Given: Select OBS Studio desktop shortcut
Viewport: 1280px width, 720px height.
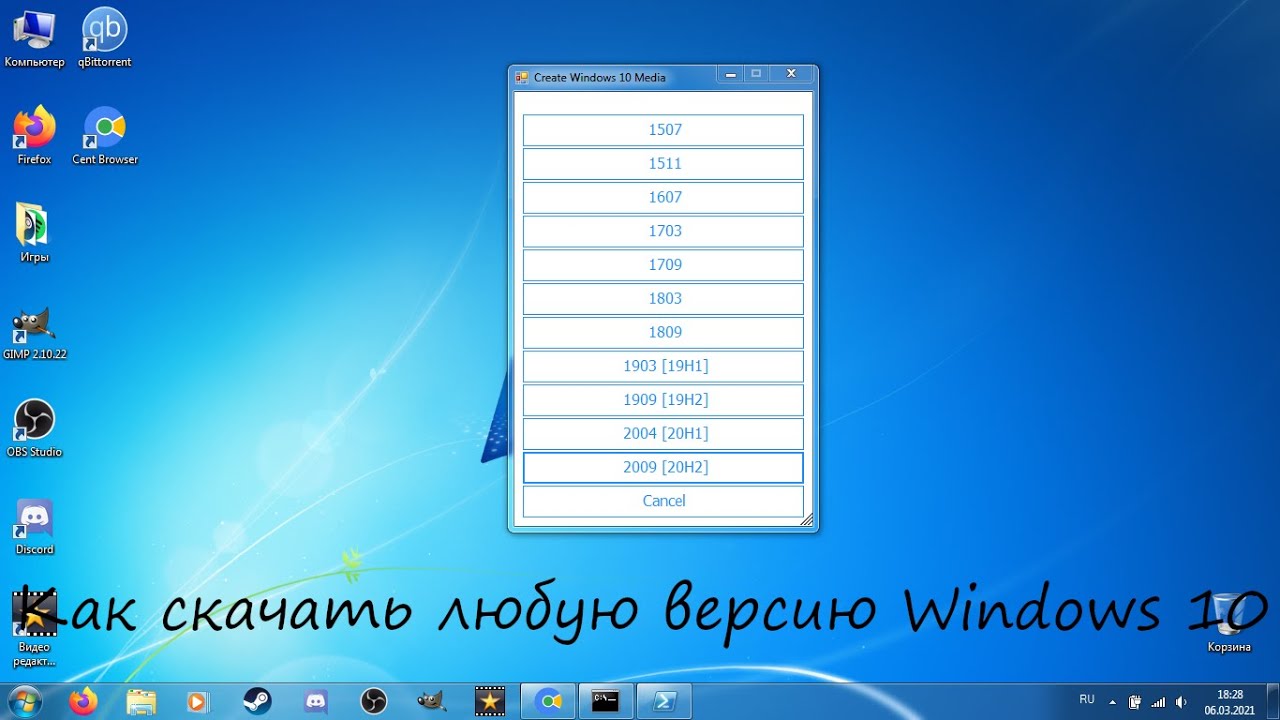Looking at the screenshot, I should [x=34, y=428].
